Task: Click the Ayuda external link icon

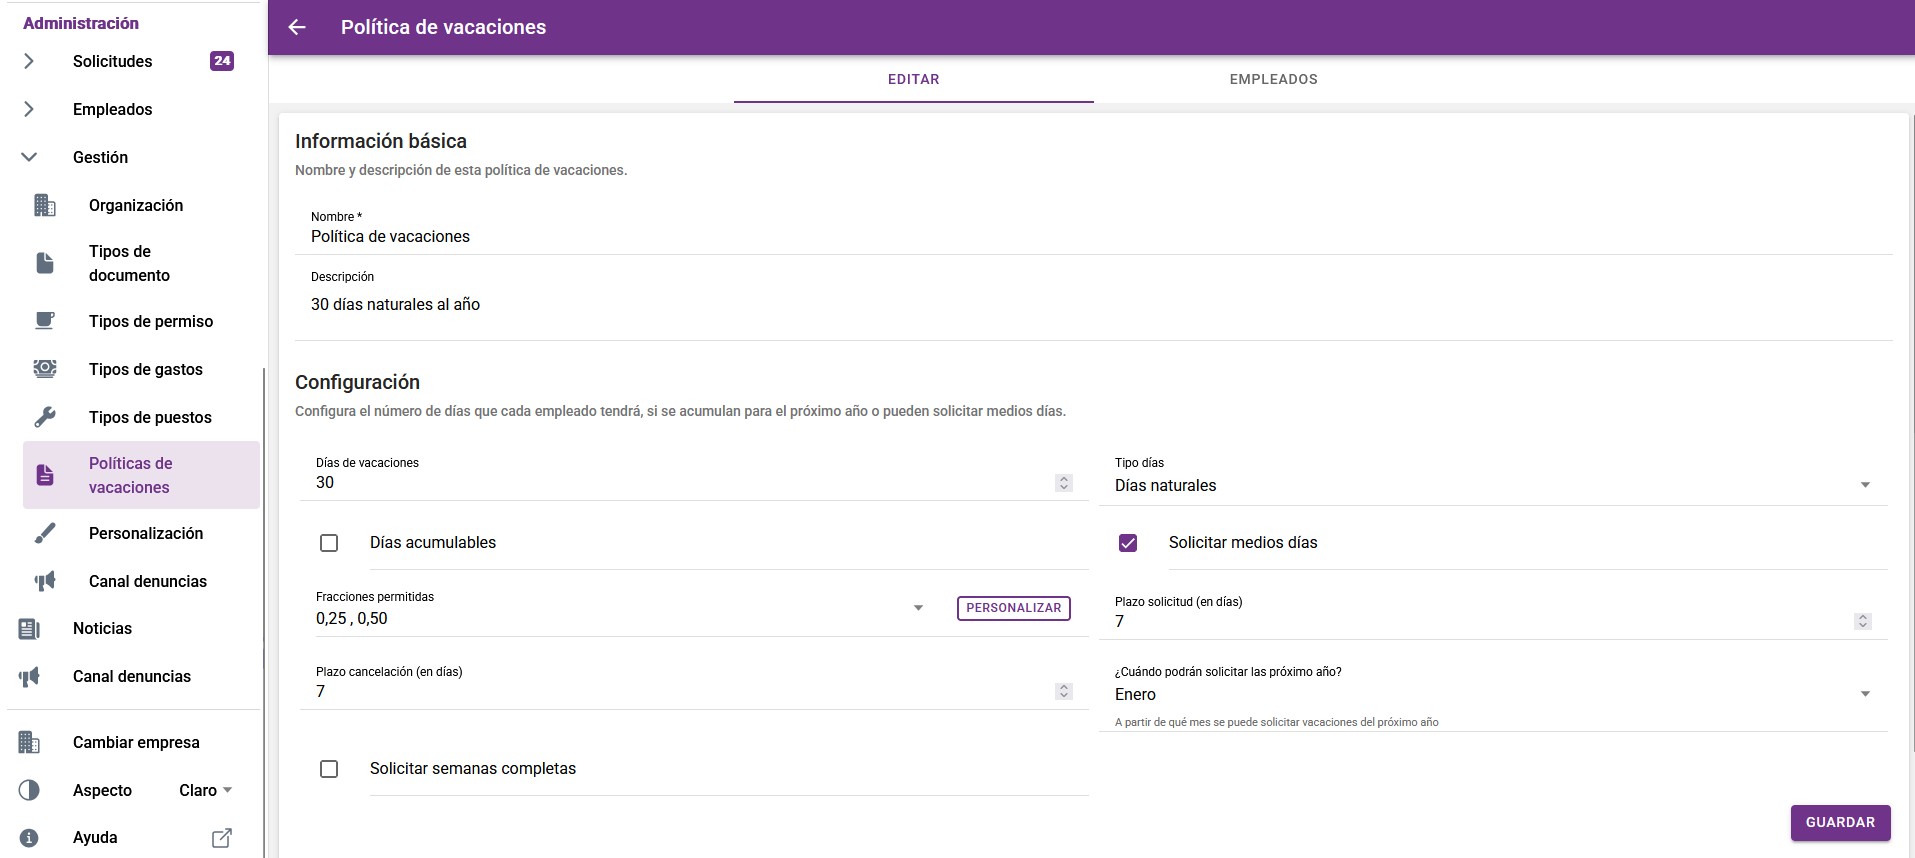Action: tap(222, 838)
